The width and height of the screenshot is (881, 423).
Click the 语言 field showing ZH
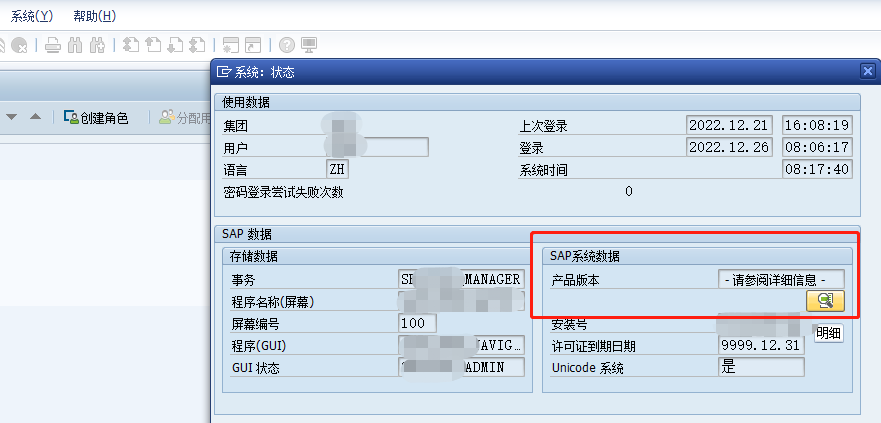pos(337,169)
